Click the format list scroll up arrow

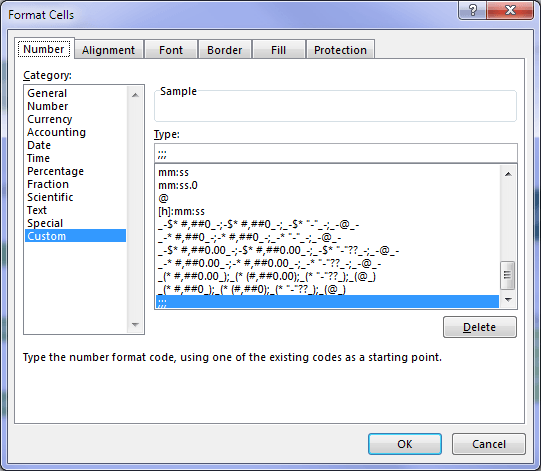pos(508,174)
